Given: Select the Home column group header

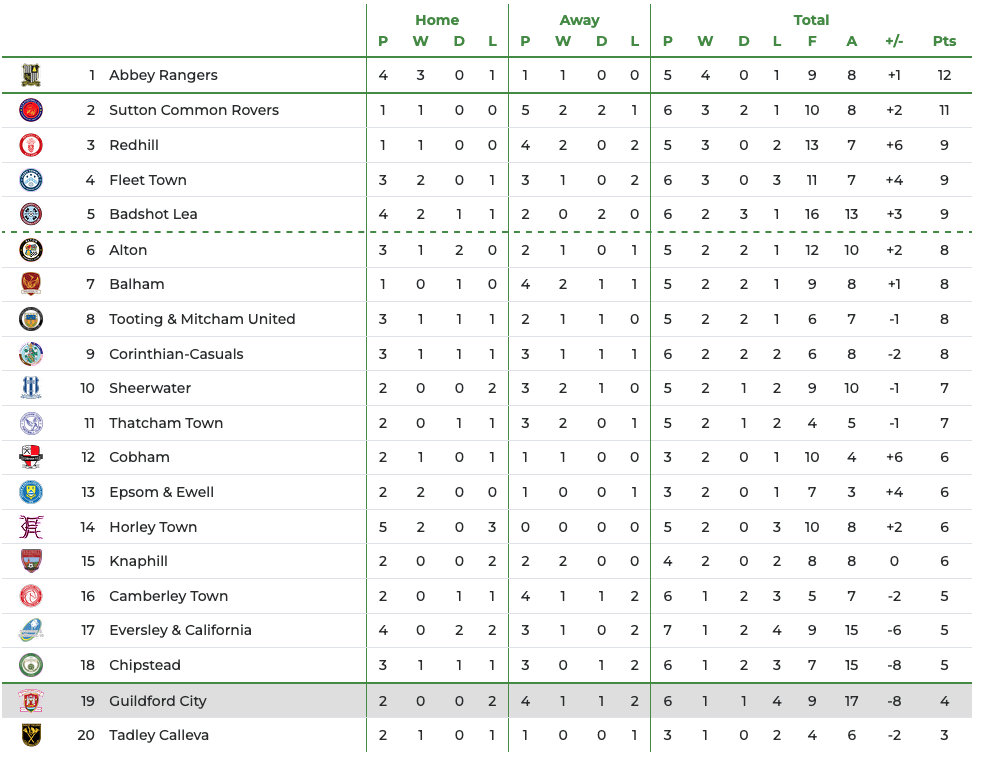Looking at the screenshot, I should (x=437, y=20).
